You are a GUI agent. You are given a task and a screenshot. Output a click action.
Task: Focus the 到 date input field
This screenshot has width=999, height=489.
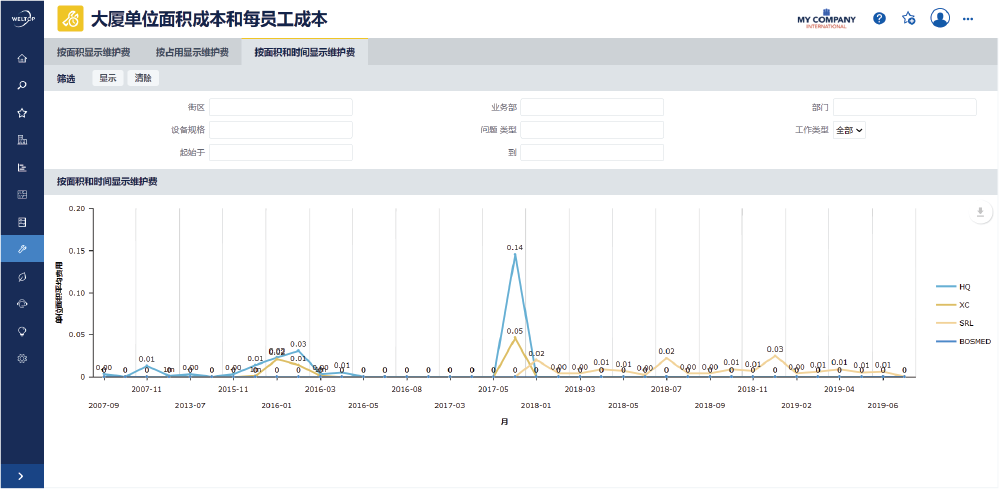pyautogui.click(x=592, y=153)
